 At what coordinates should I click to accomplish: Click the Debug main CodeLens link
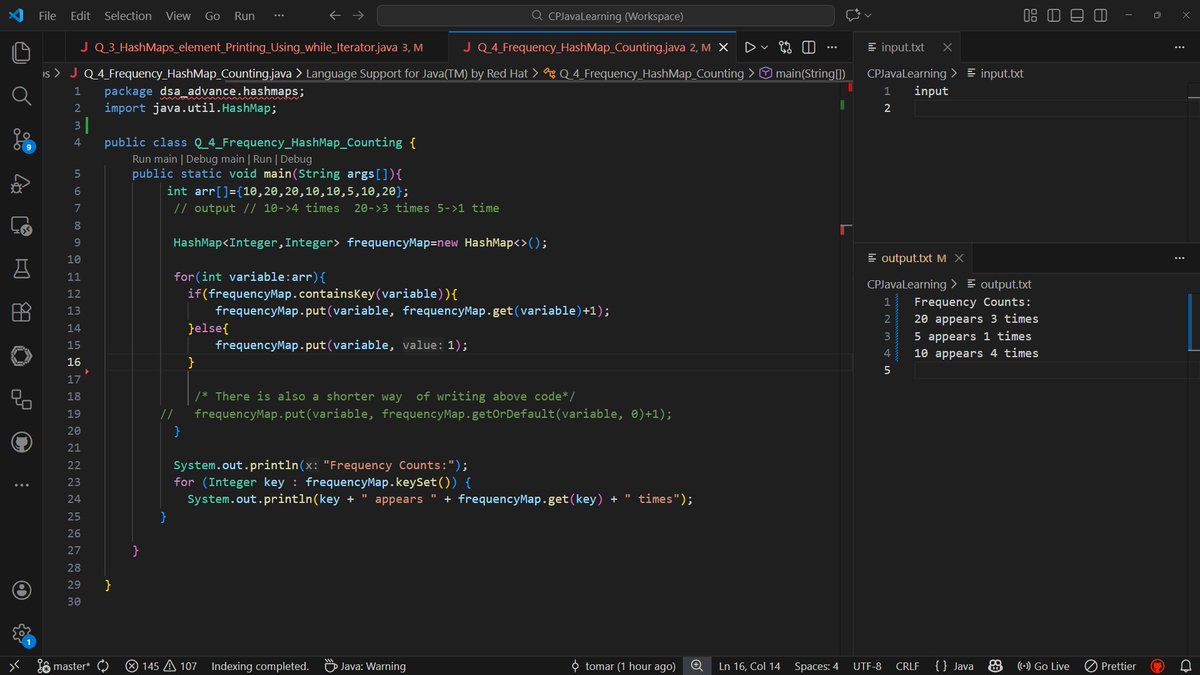pos(214,159)
